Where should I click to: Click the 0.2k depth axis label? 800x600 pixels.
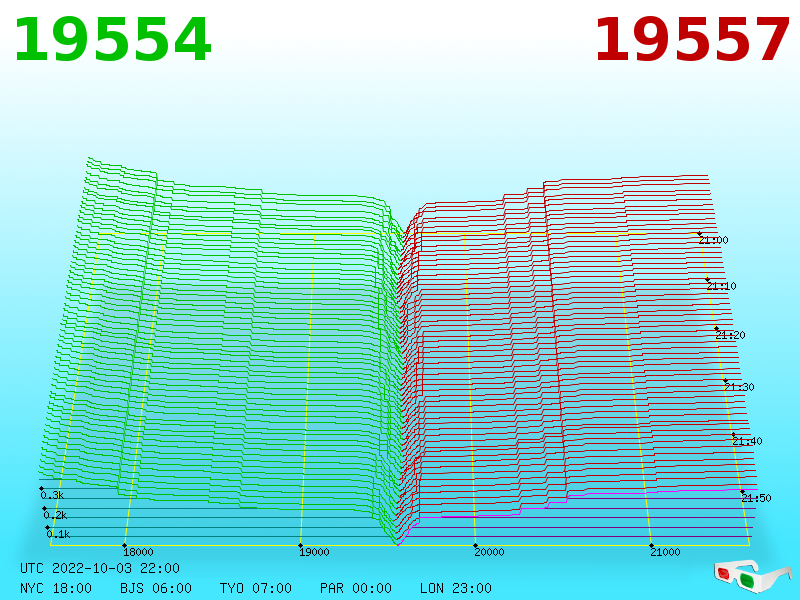pyautogui.click(x=55, y=515)
